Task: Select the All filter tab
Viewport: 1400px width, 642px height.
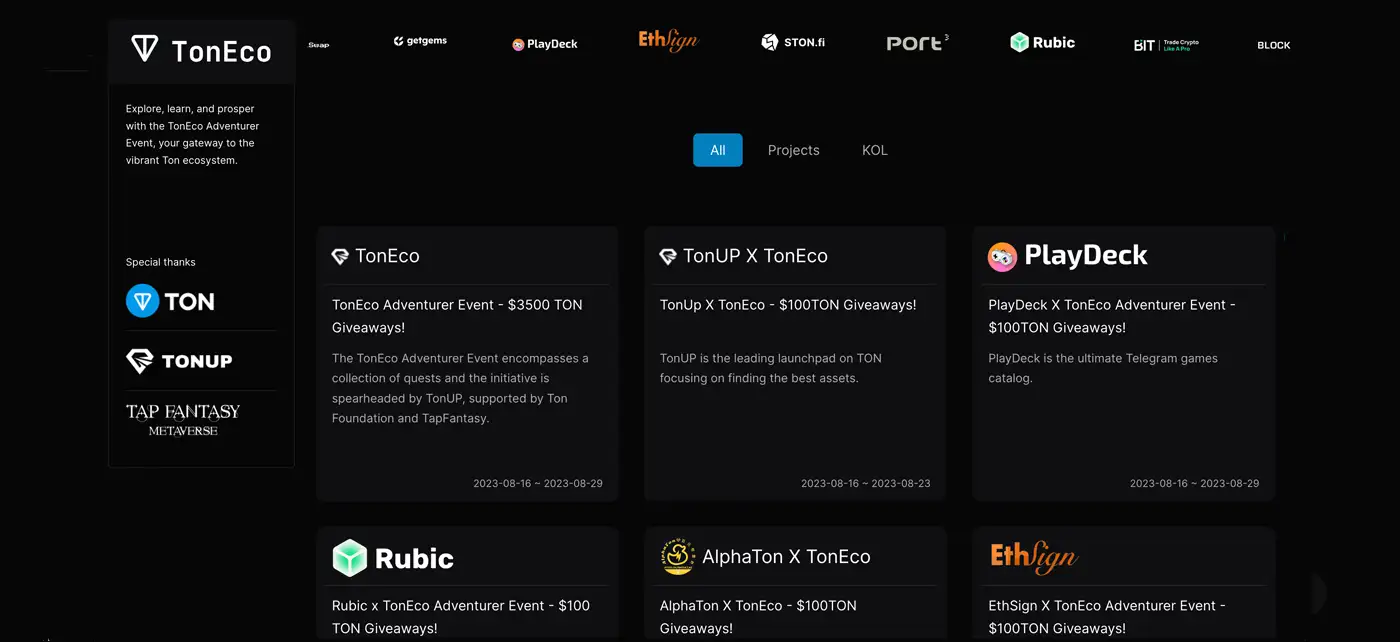Action: (x=717, y=150)
